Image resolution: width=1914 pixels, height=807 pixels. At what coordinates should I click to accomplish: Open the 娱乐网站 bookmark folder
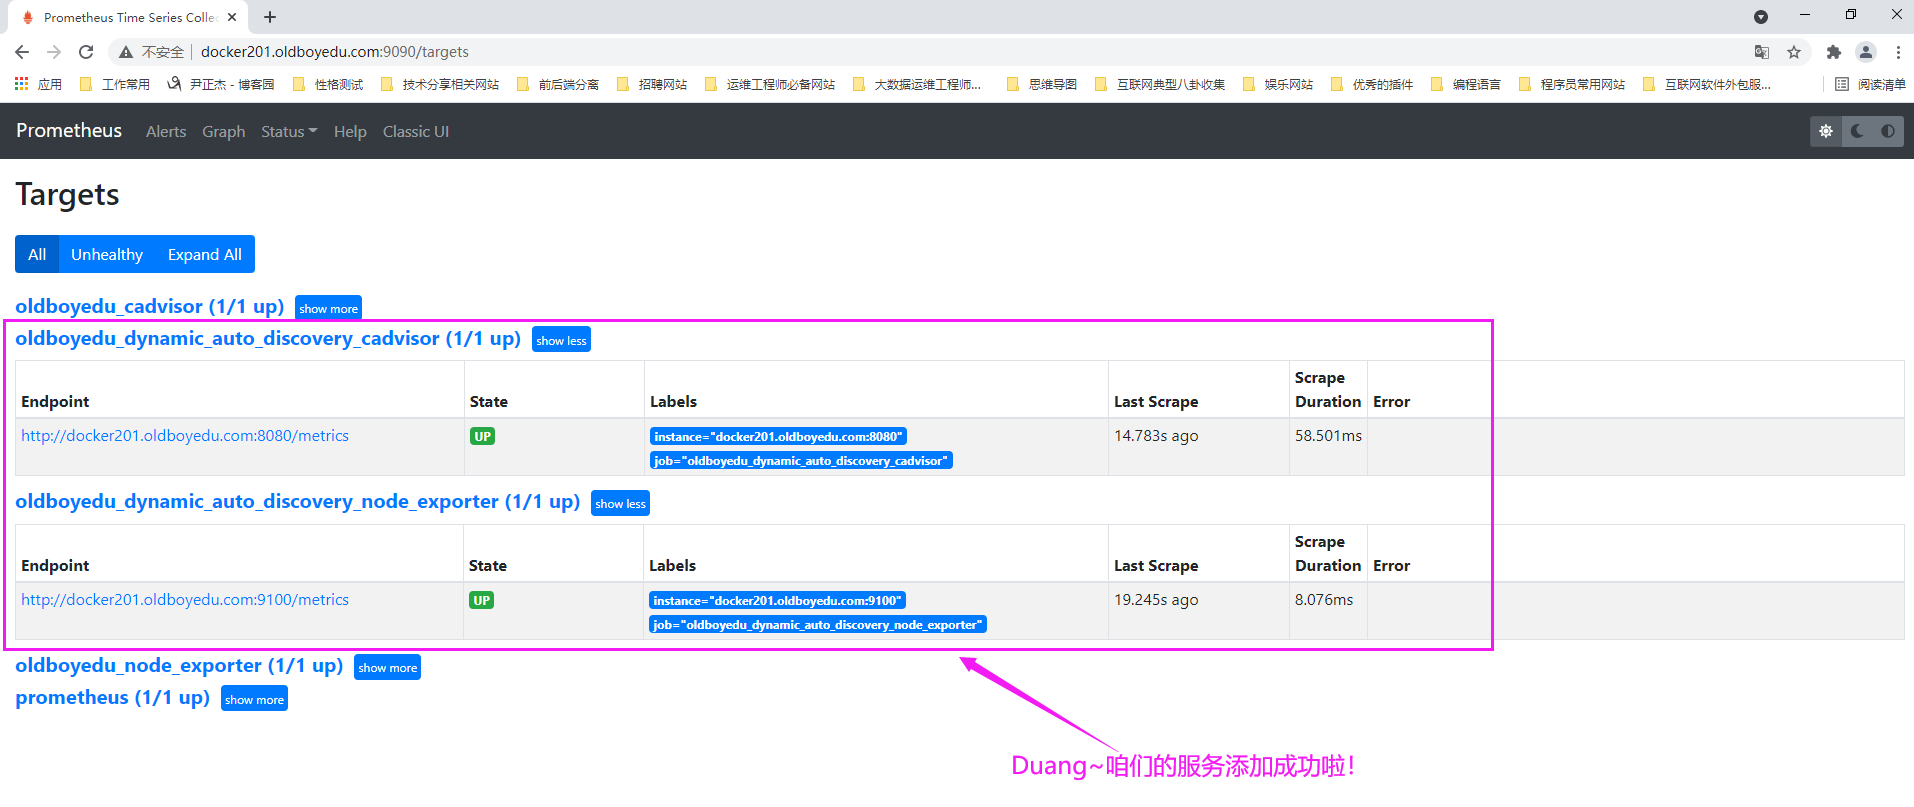click(x=1277, y=84)
